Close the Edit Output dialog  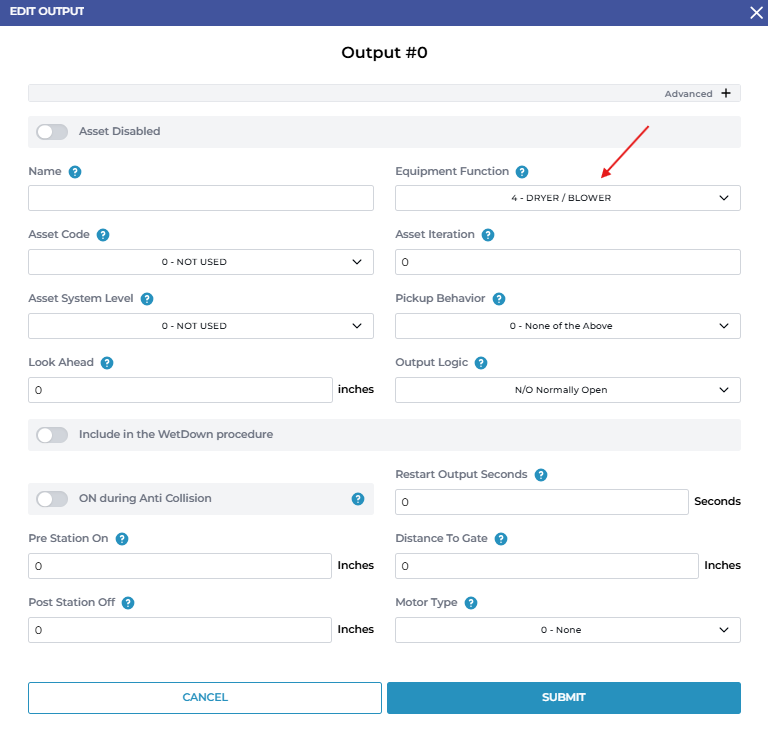click(x=756, y=12)
